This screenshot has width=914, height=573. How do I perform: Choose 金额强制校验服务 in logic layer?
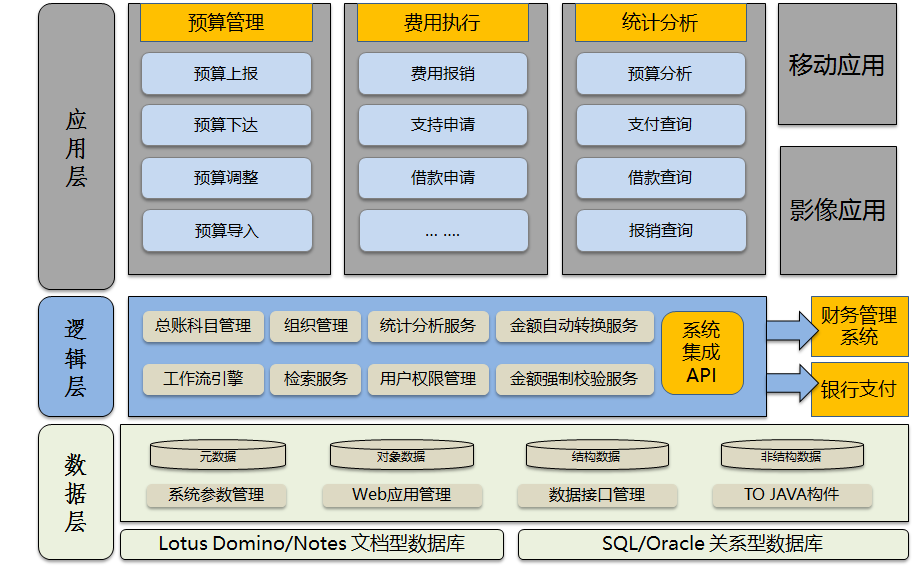574,379
